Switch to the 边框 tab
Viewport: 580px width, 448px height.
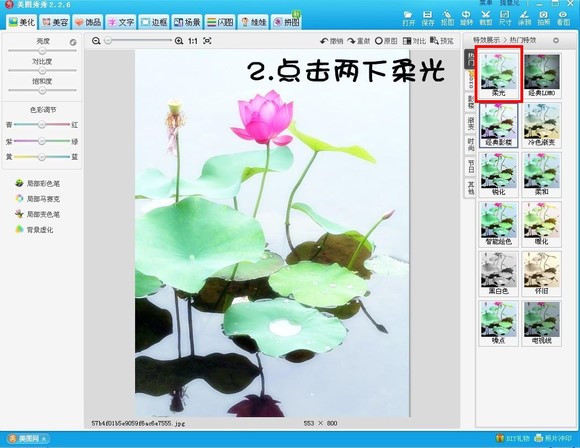coord(154,22)
